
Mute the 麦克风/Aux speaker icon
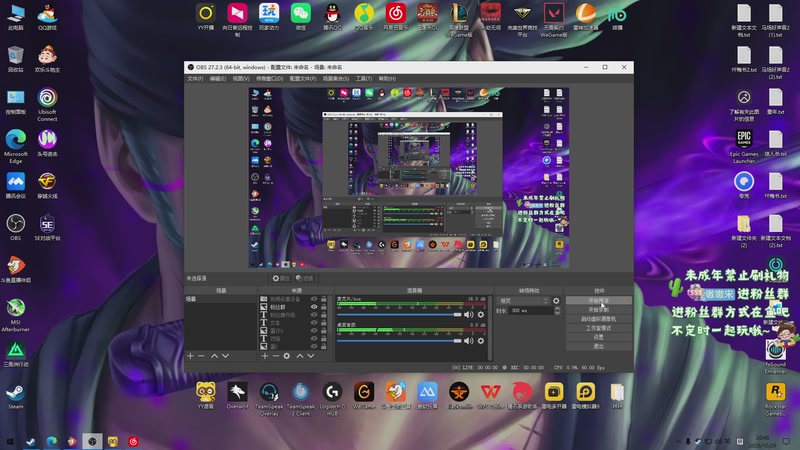coord(468,314)
